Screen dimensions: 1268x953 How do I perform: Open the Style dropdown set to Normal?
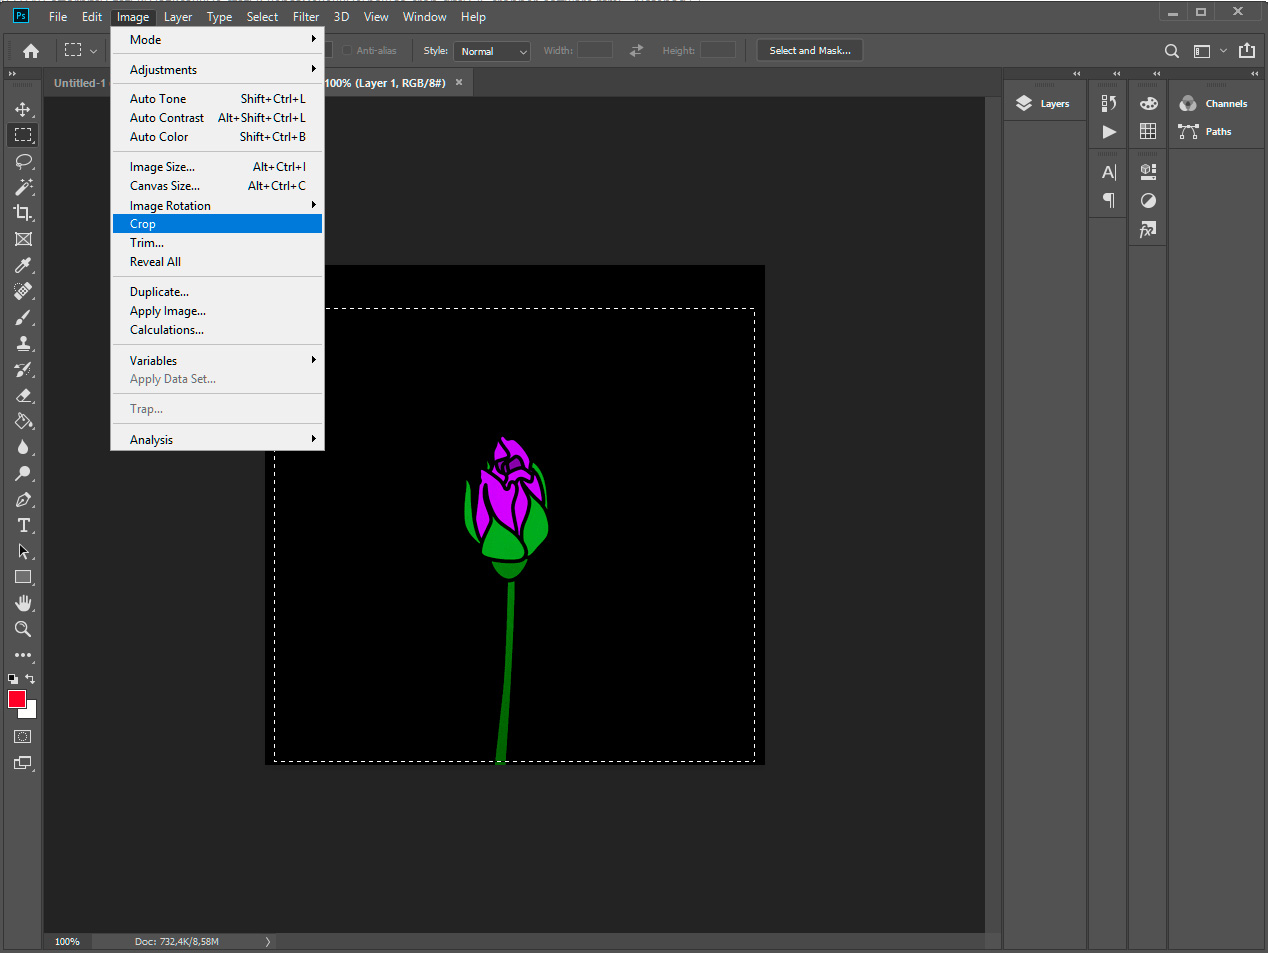tap(492, 51)
